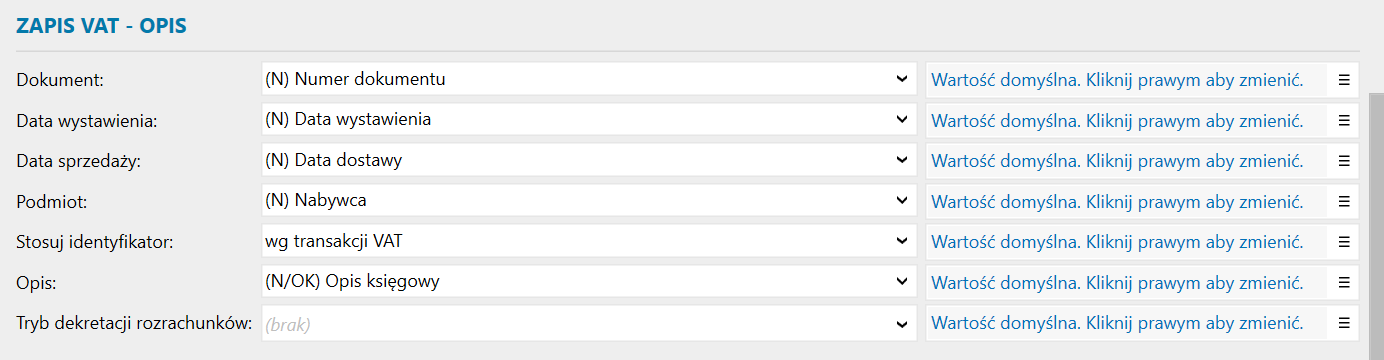Open hamburger menu icon for Podmiot row
Viewport: 1384px width, 360px height.
point(1344,201)
